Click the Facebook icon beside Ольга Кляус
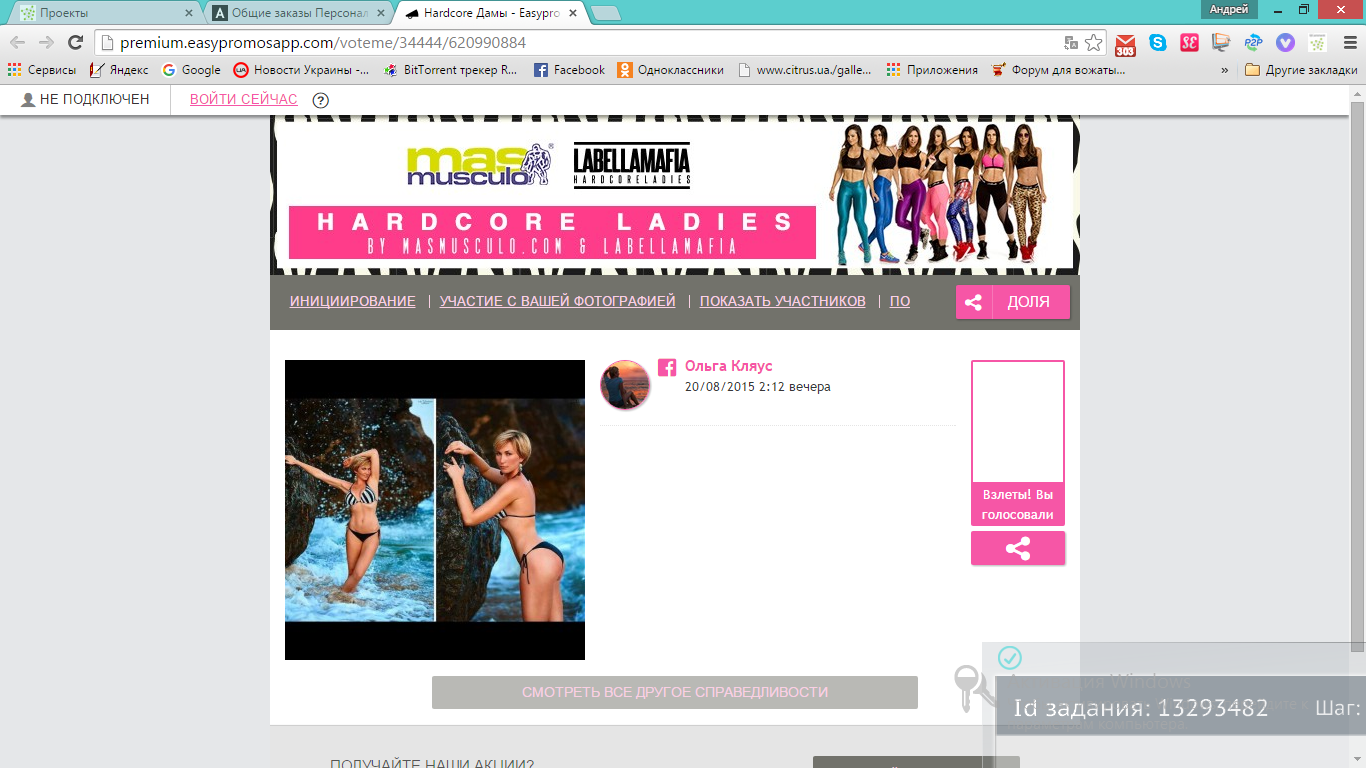This screenshot has width=1366, height=768. (667, 367)
